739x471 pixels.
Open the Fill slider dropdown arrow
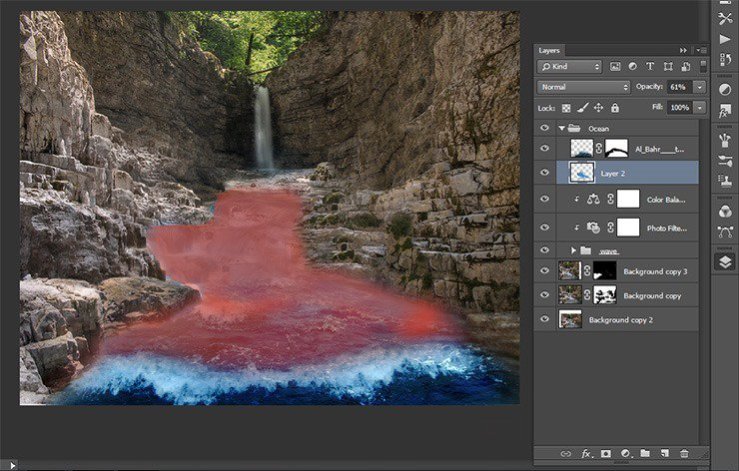point(700,107)
